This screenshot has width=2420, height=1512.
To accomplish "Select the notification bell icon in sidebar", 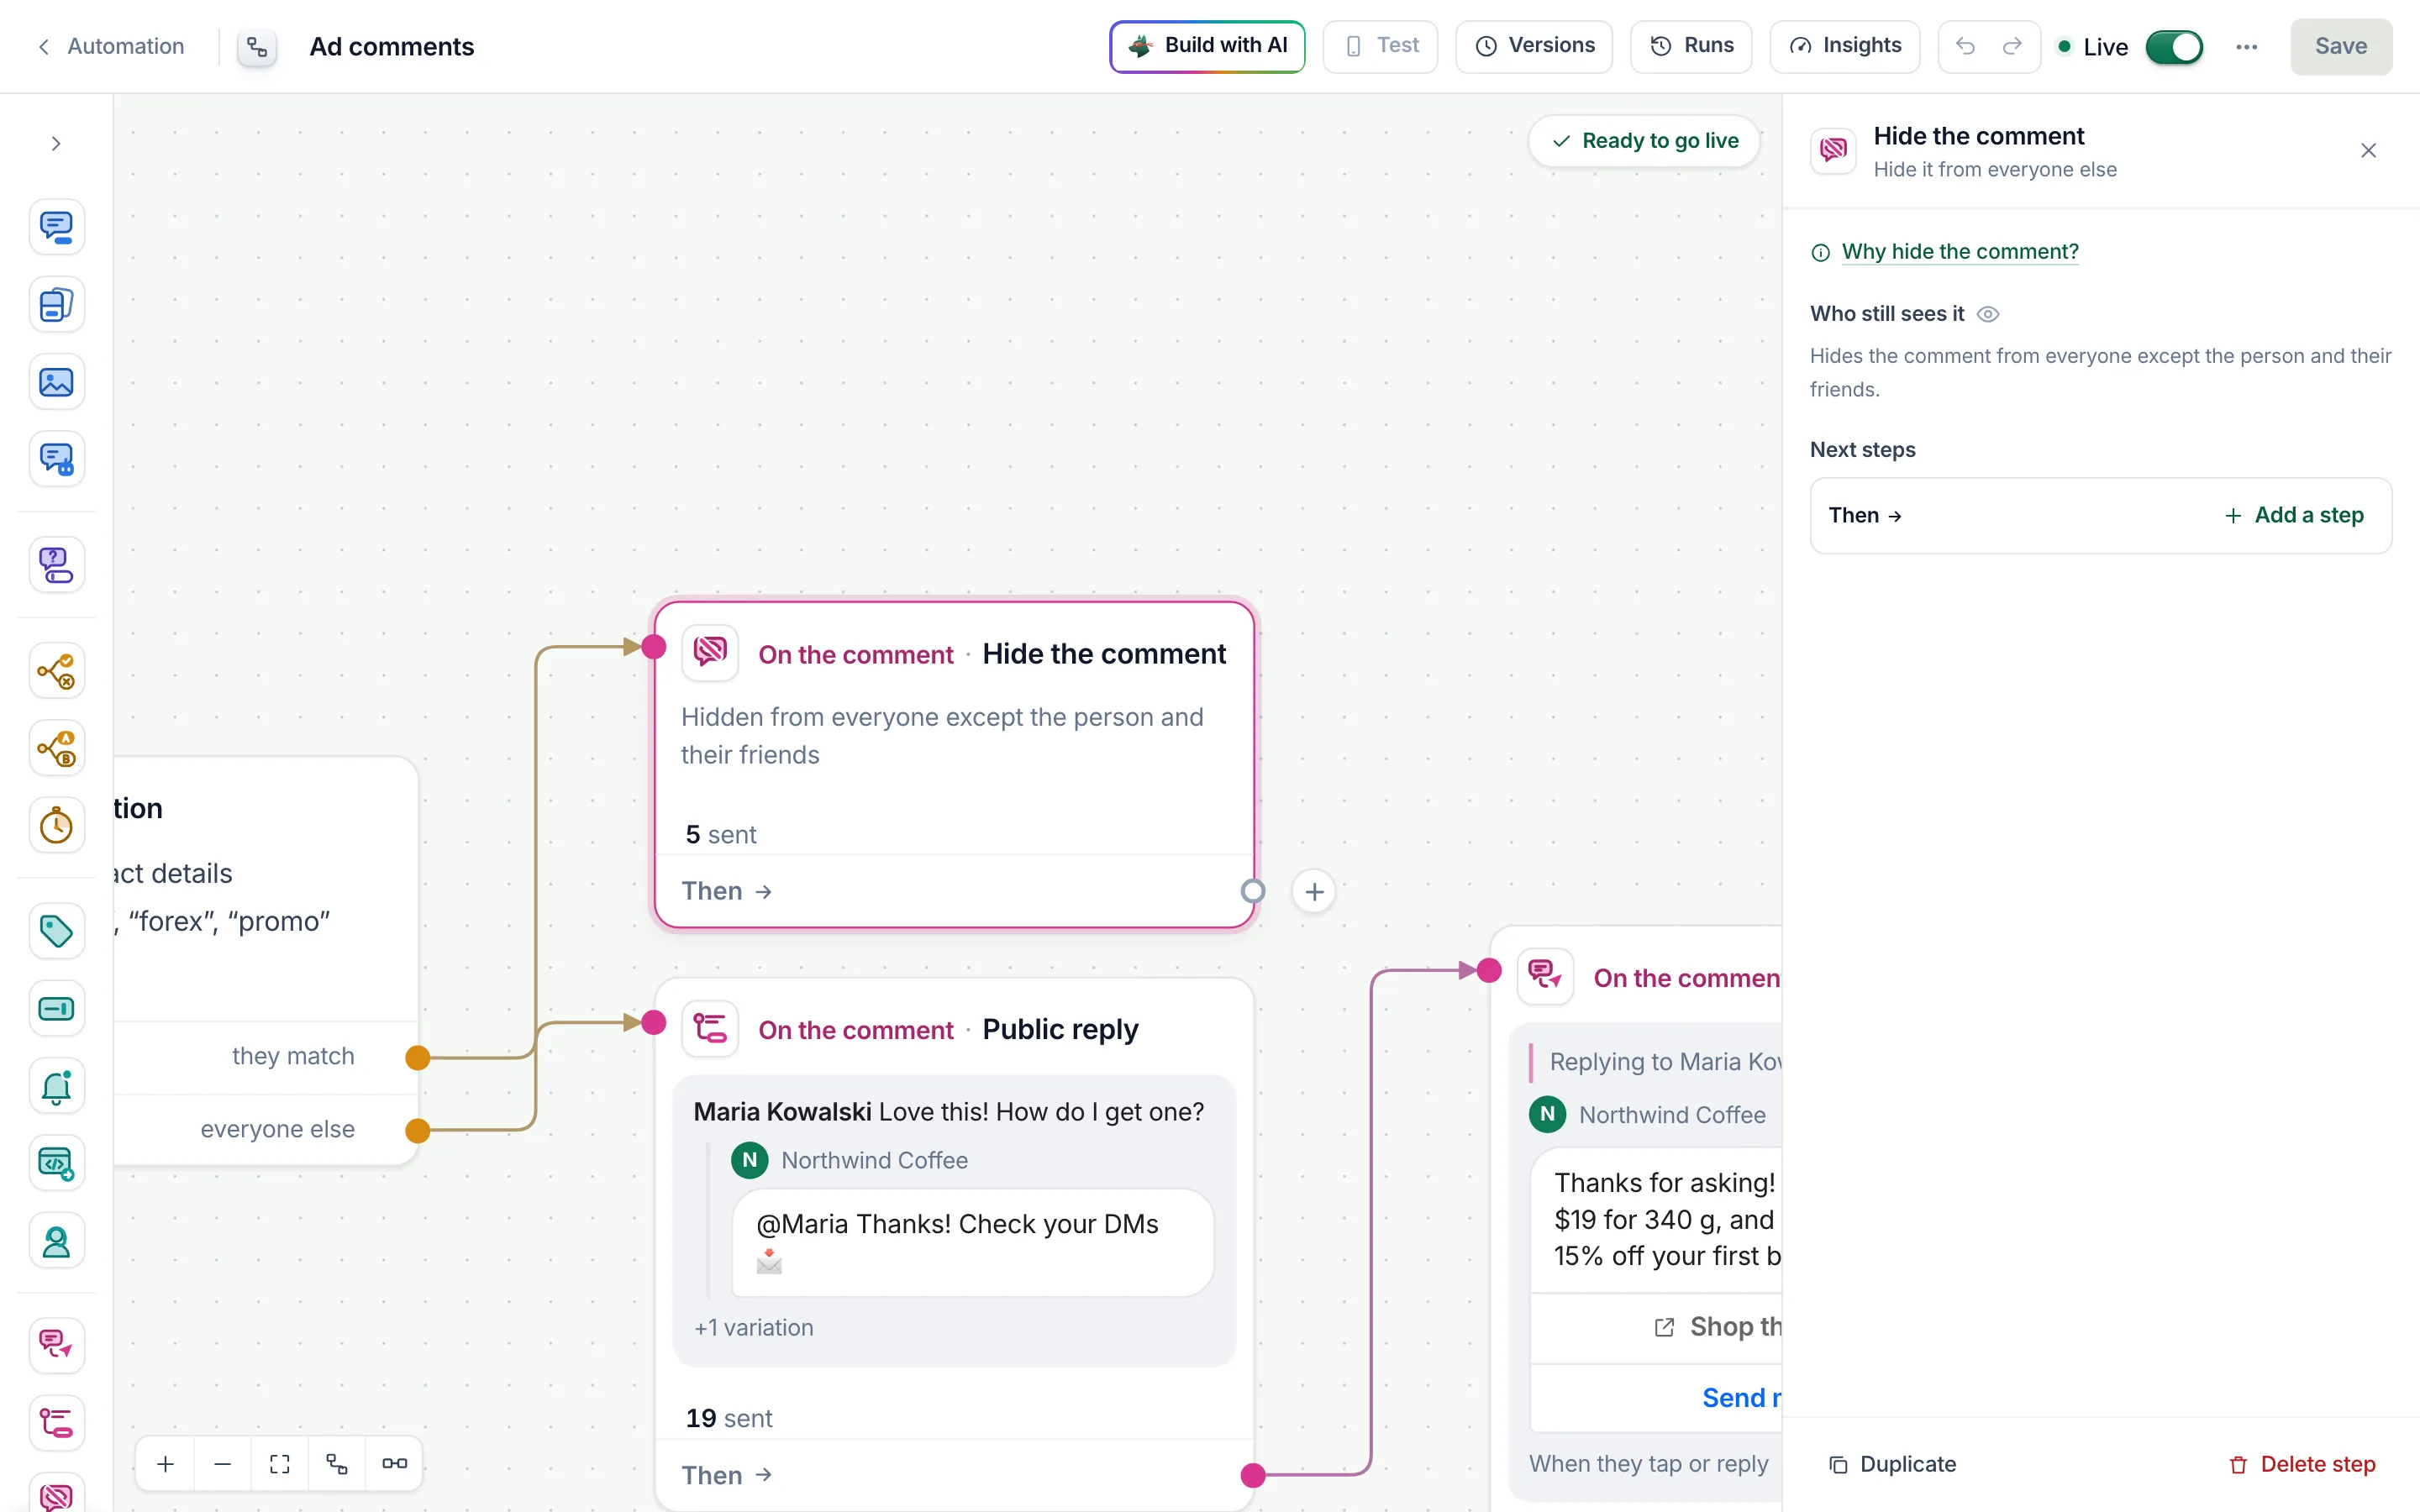I will pos(56,1087).
